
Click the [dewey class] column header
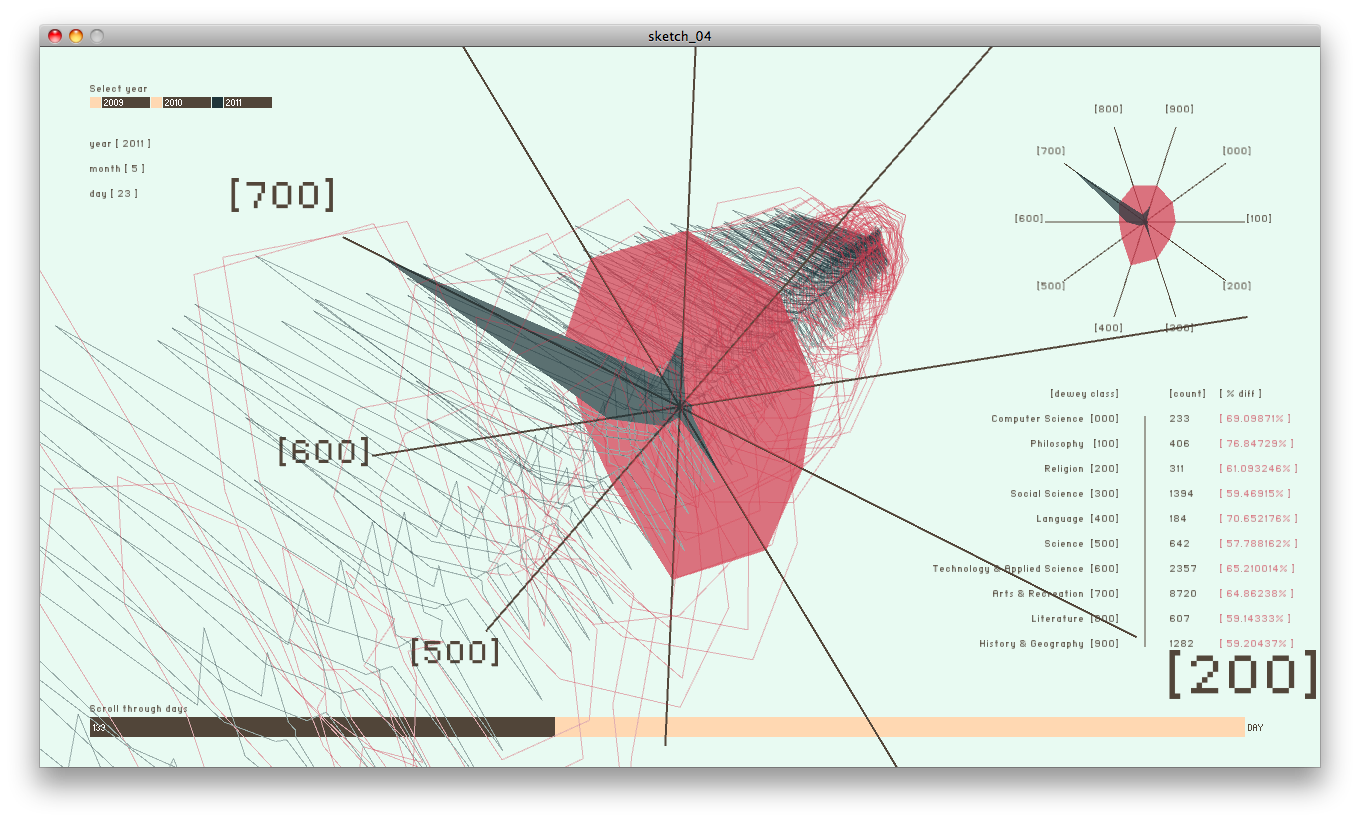(x=1084, y=394)
